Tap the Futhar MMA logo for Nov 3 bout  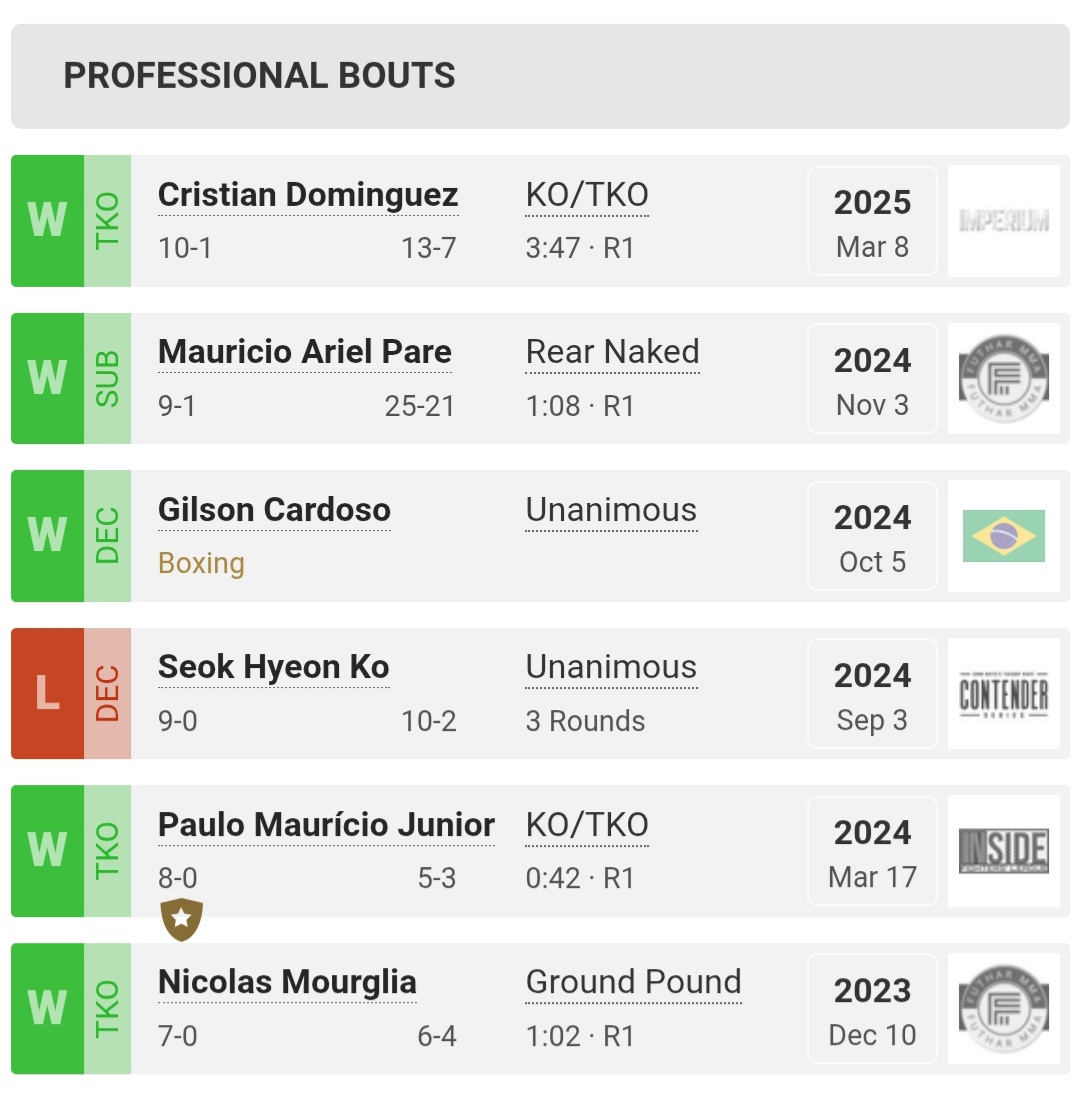click(x=1003, y=379)
